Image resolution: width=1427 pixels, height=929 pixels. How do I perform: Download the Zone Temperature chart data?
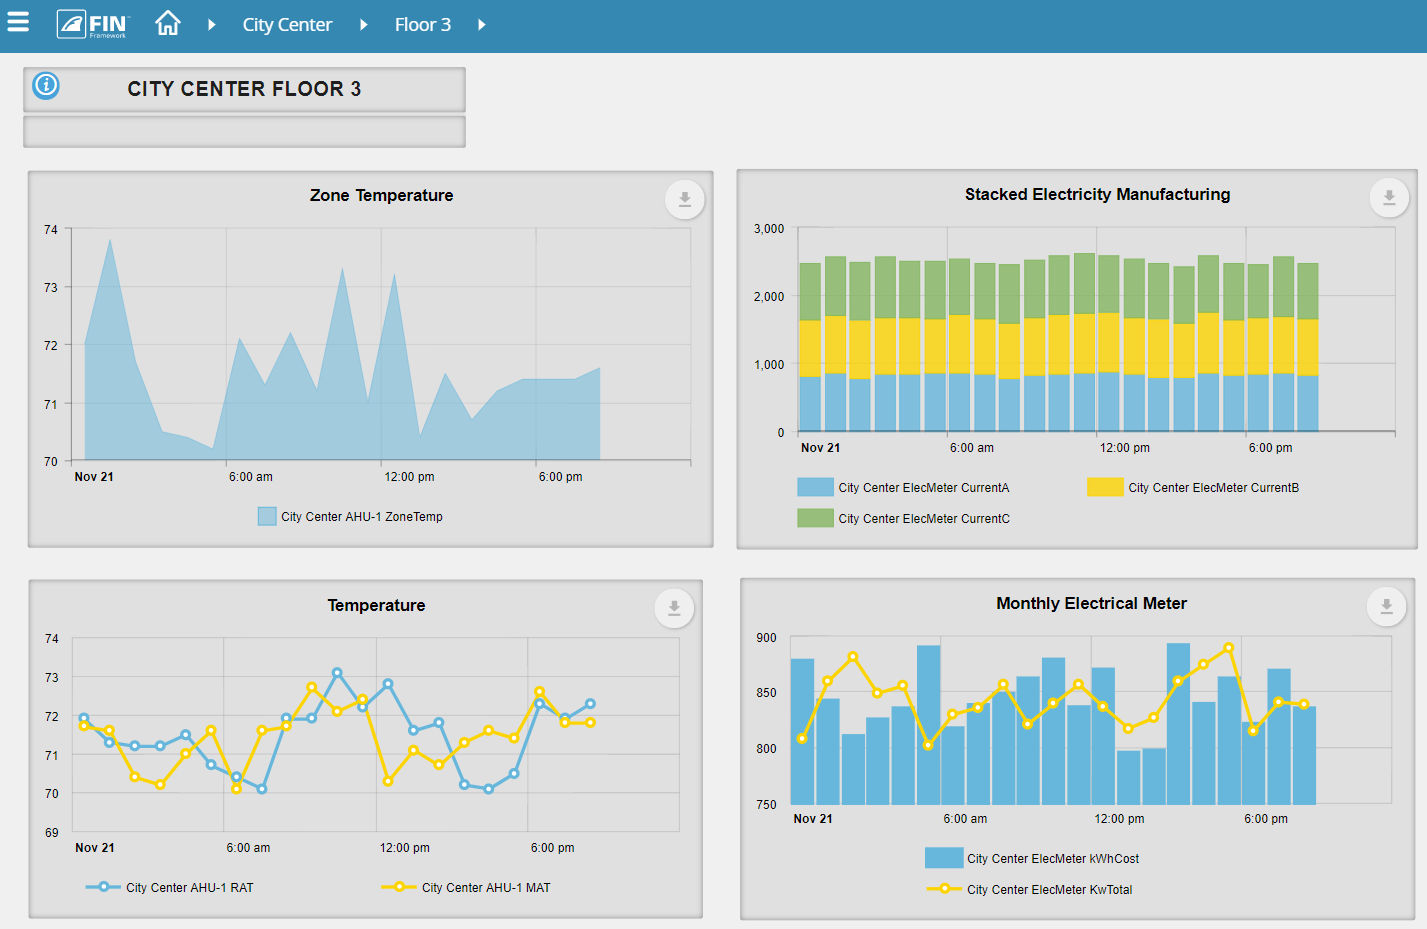tap(684, 199)
